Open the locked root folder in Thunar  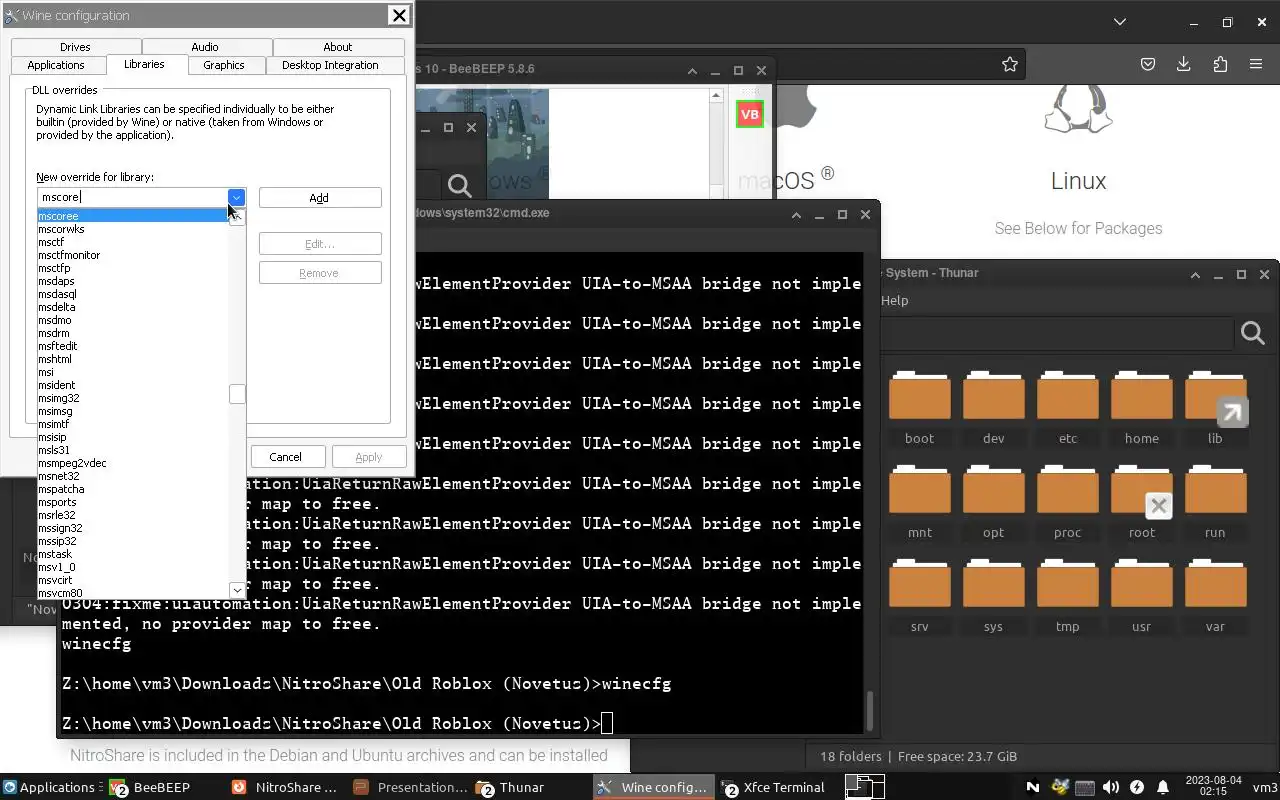(1141, 502)
